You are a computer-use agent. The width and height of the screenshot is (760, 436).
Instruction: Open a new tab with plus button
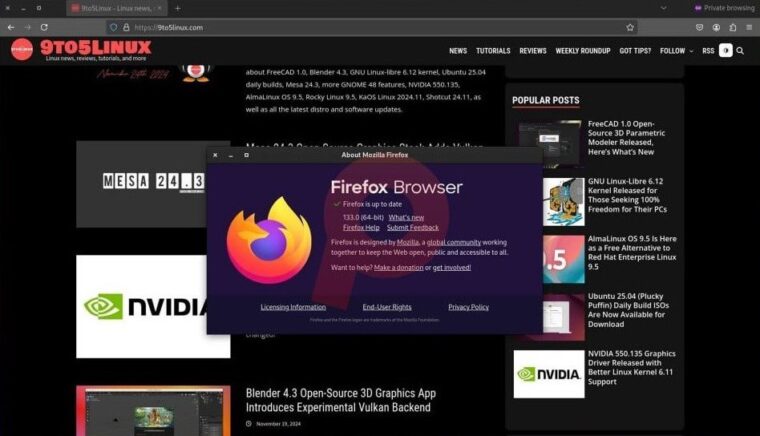[178, 8]
